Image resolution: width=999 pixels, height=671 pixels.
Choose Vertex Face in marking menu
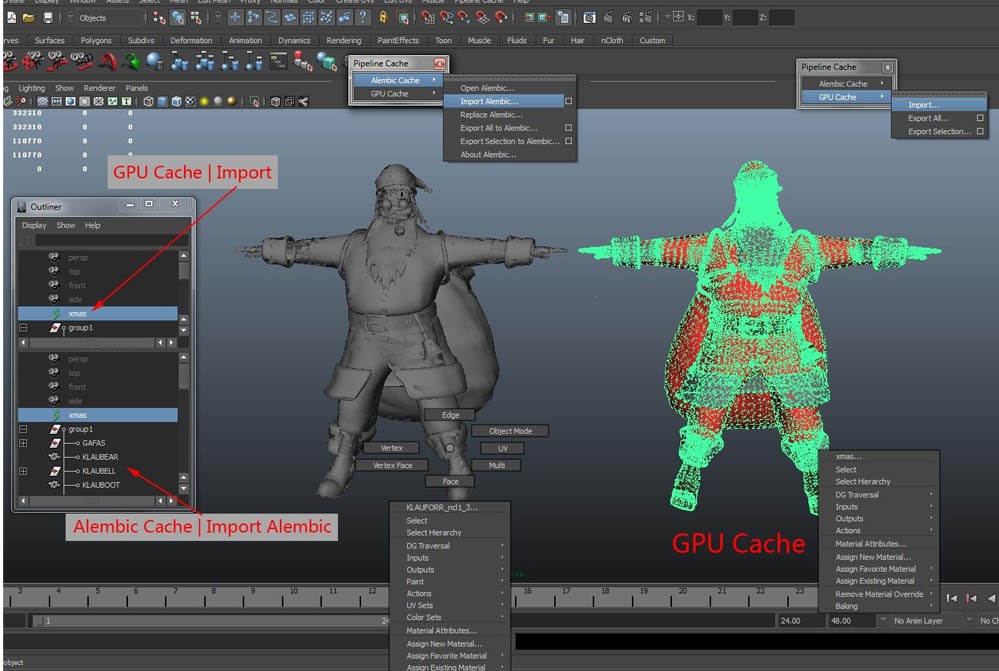coord(392,465)
